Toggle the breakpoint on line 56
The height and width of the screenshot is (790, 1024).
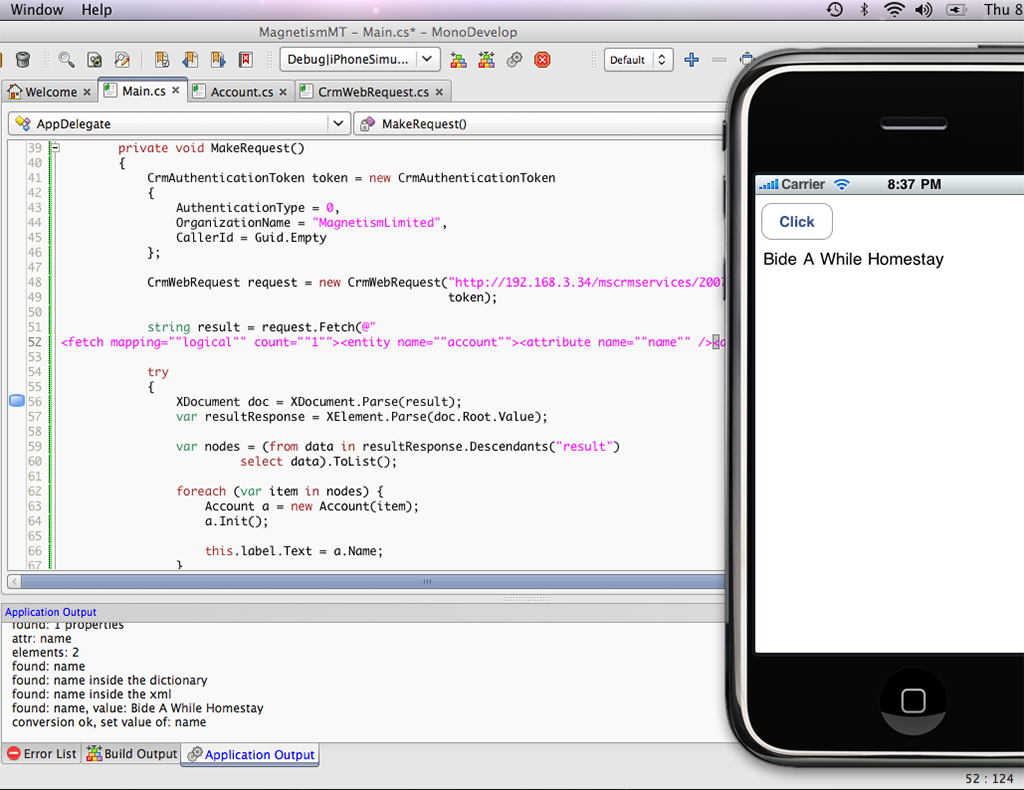tap(16, 400)
